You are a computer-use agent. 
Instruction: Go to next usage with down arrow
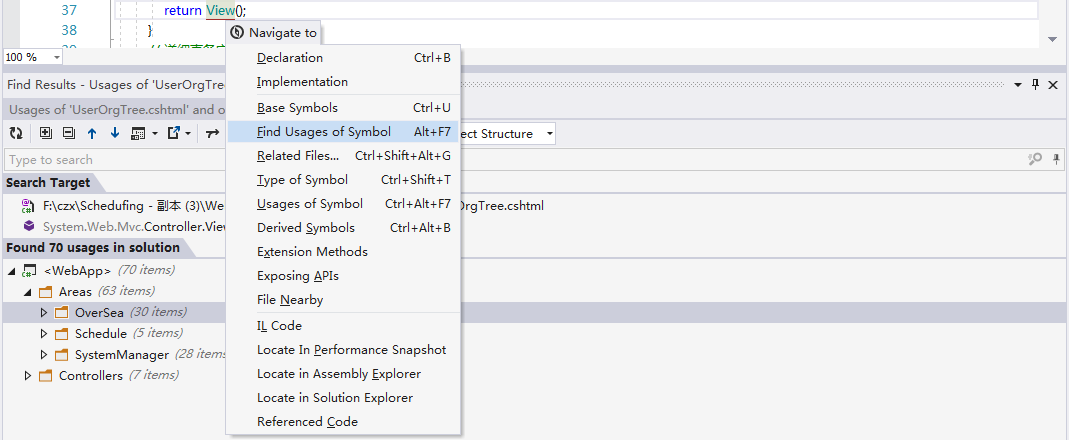point(114,133)
